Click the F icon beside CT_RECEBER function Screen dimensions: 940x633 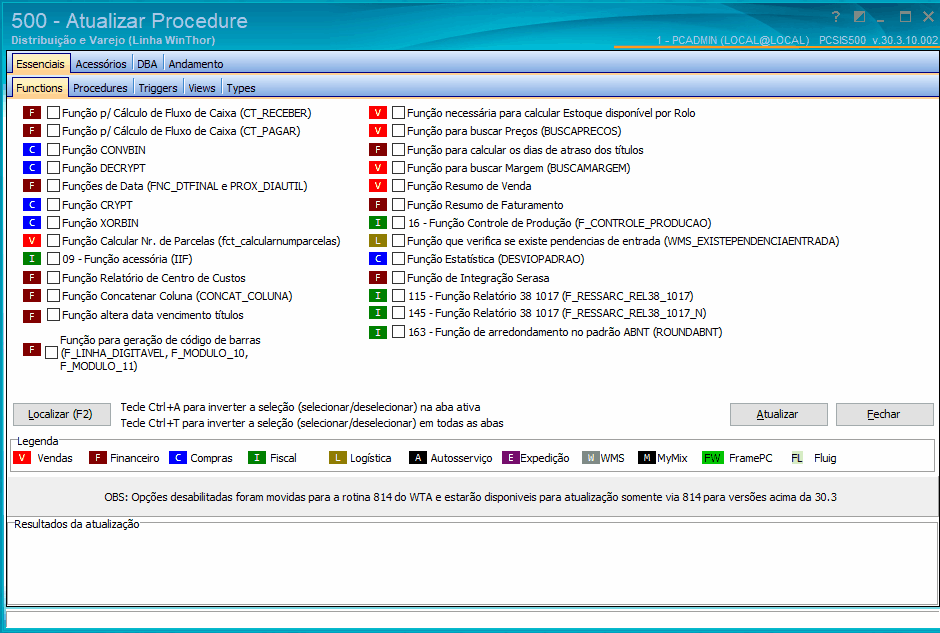click(x=32, y=113)
